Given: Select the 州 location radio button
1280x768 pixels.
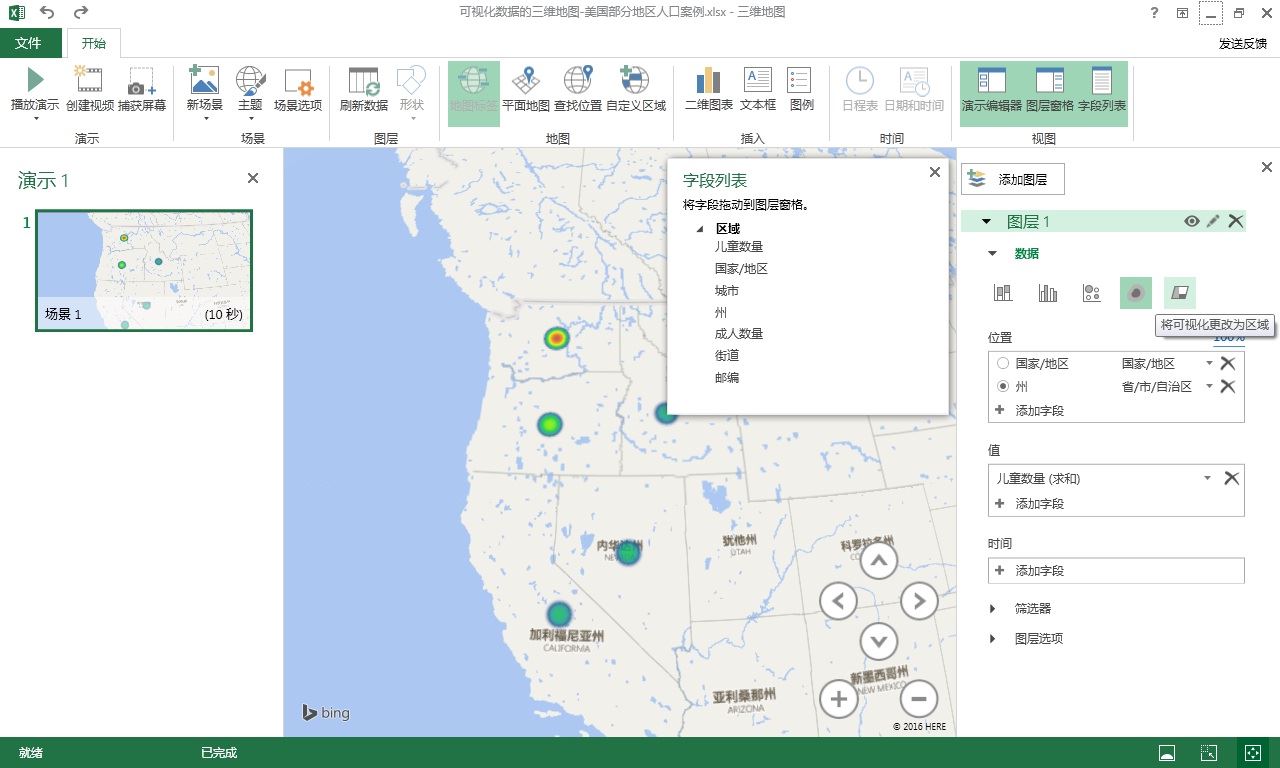Looking at the screenshot, I should tap(1003, 386).
